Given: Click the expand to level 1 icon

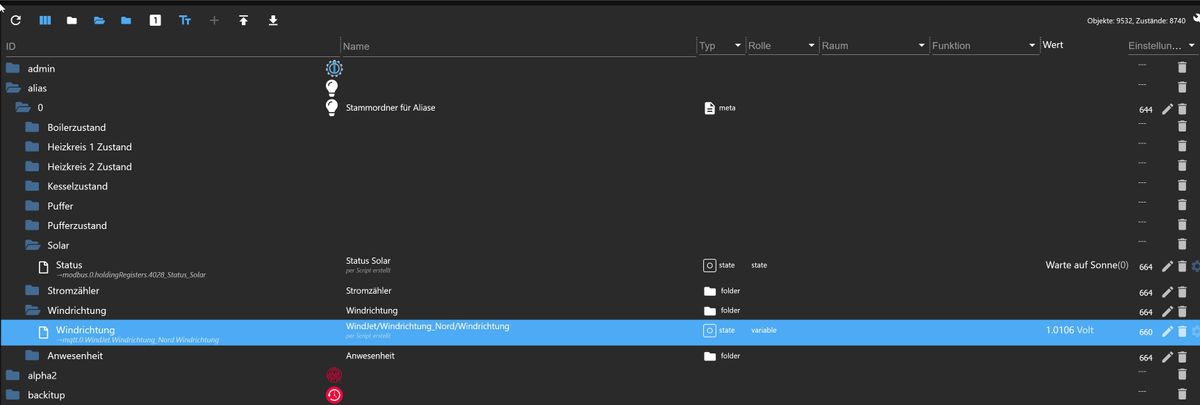Looking at the screenshot, I should 155,20.
